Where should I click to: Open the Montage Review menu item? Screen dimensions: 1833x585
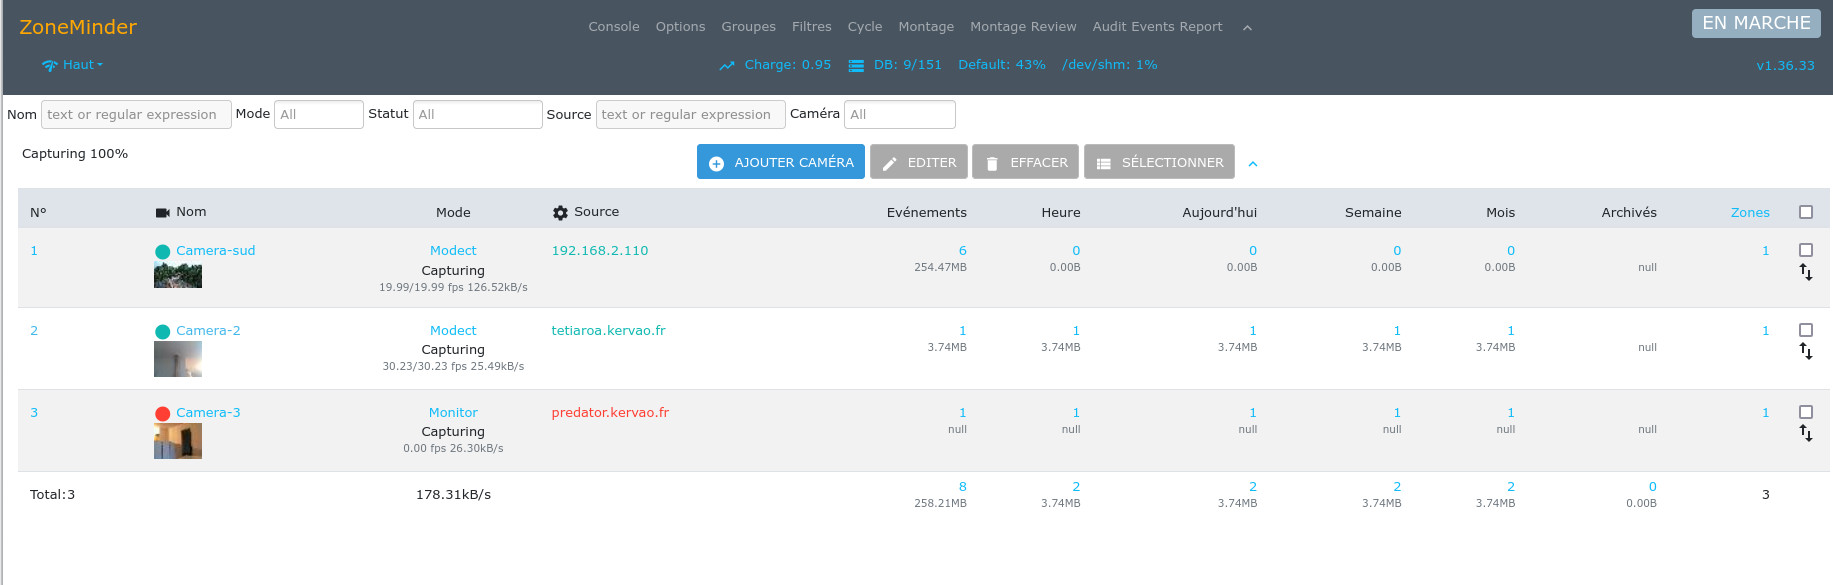[1022, 27]
